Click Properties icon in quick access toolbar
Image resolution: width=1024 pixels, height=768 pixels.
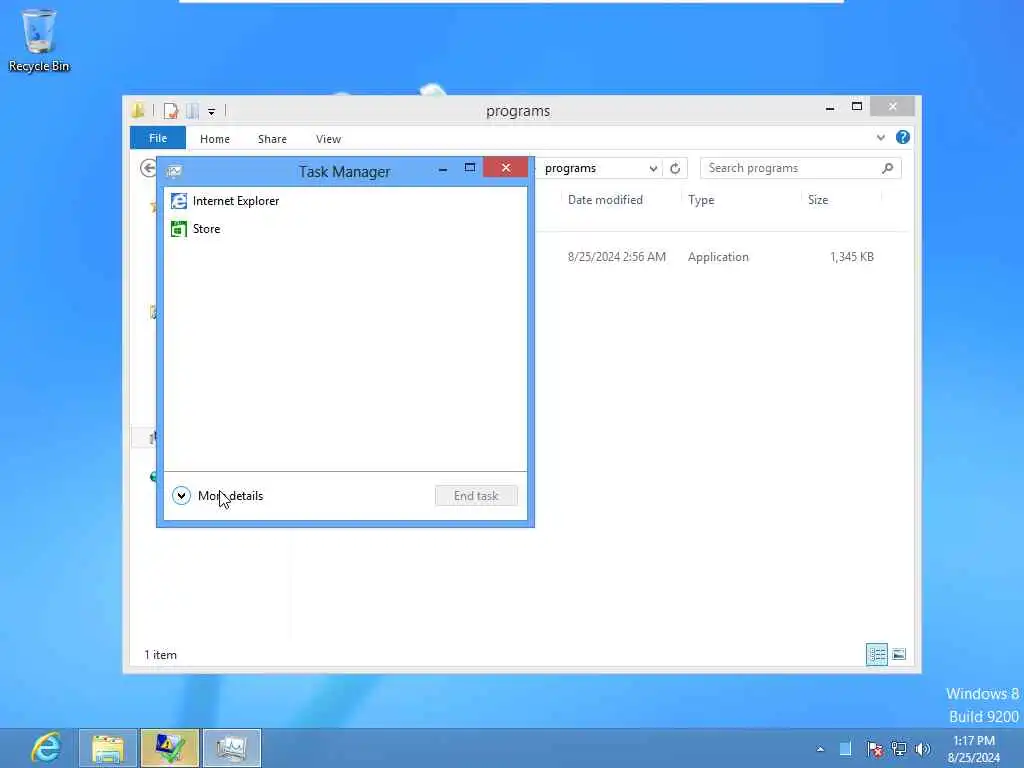pyautogui.click(x=170, y=111)
